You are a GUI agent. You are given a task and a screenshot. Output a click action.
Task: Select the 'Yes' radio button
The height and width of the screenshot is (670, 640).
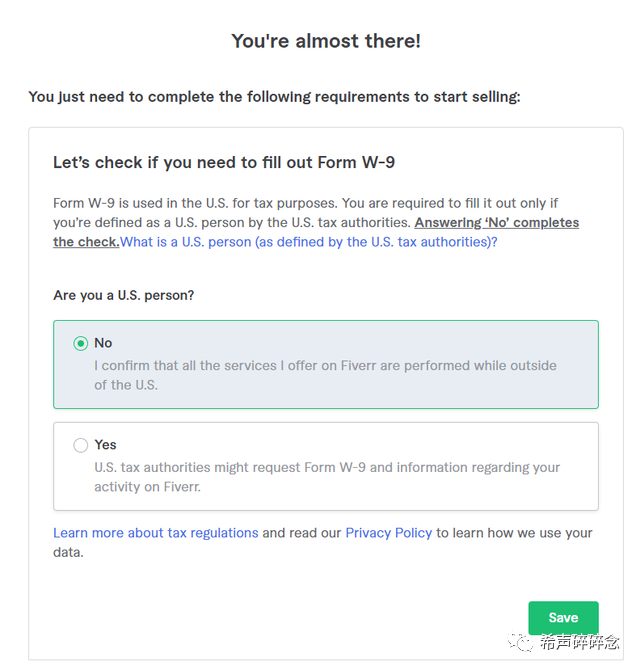click(x=81, y=445)
